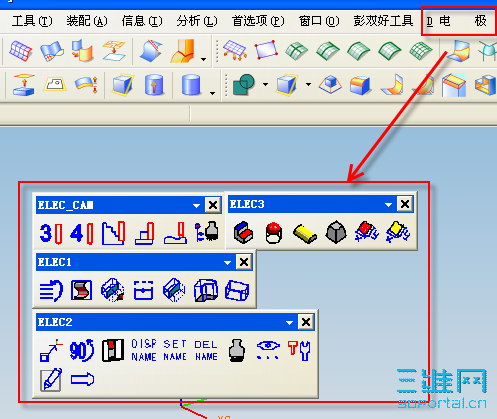497x419 pixels.
Task: Toggle the eye visibility icon in ELEC2
Action: 268,349
